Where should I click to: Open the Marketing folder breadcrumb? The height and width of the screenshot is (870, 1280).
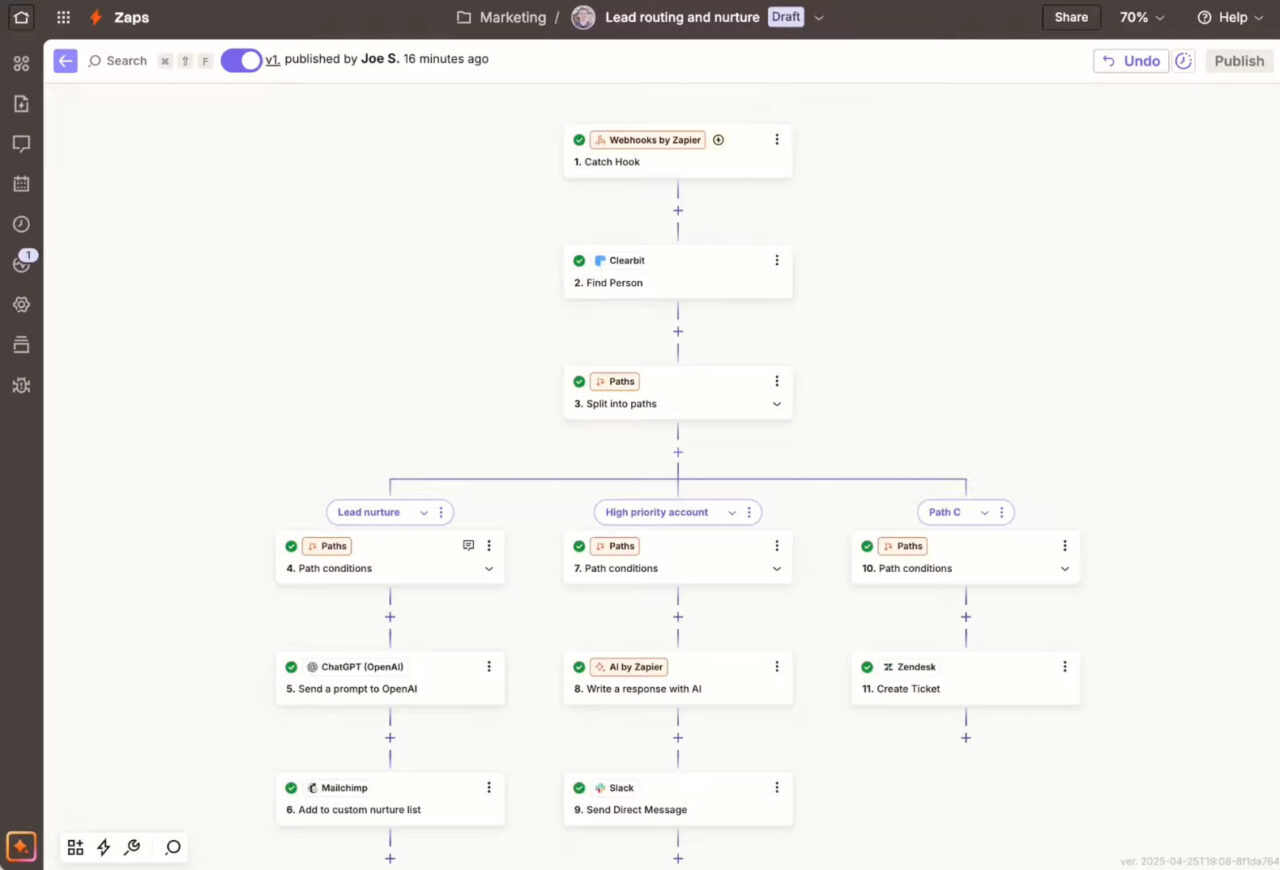(511, 17)
